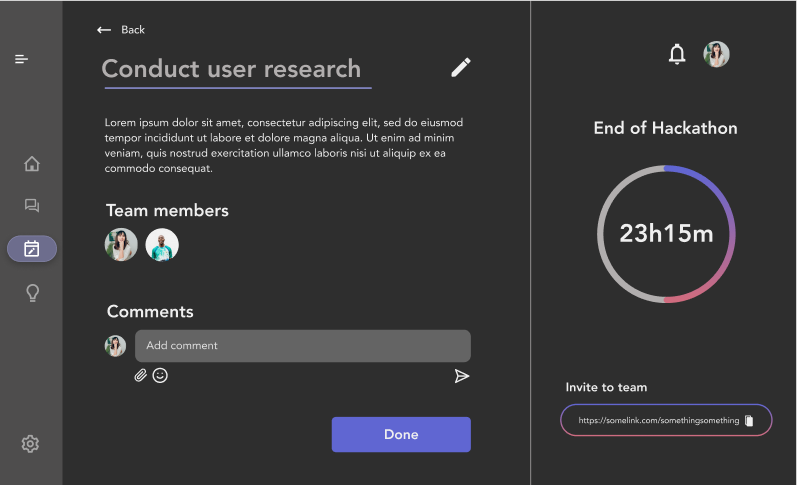Copy the team invite link

(x=749, y=421)
